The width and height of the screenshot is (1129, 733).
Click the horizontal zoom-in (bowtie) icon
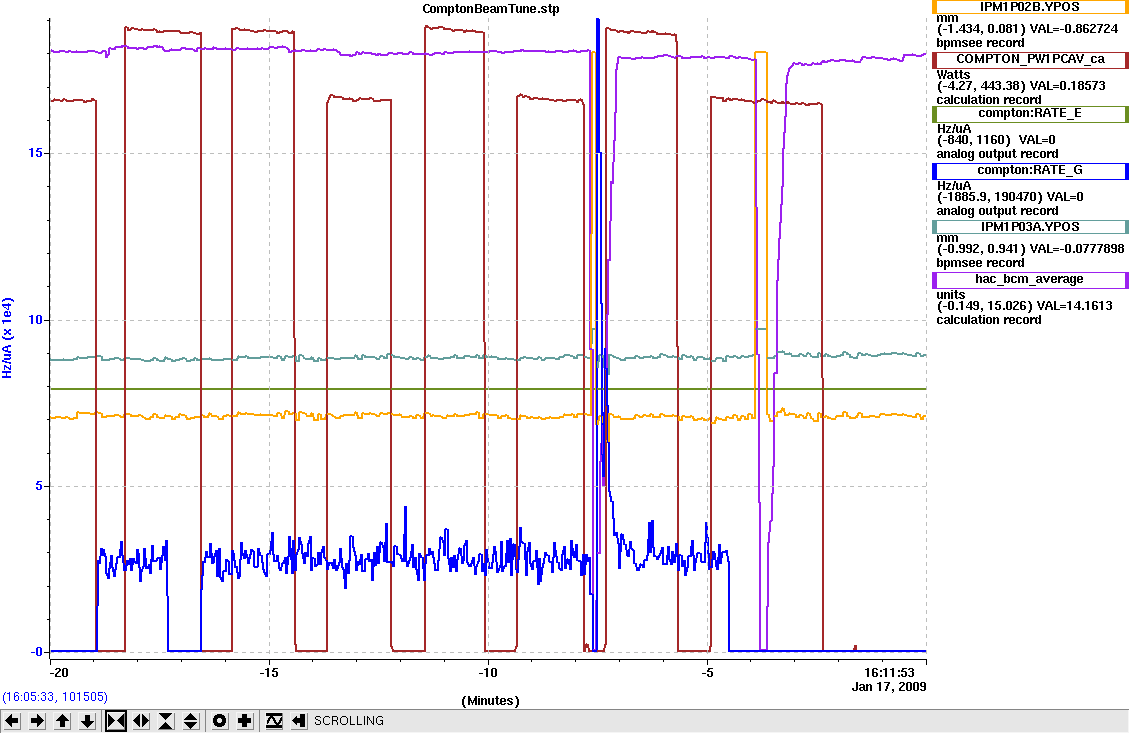116,721
